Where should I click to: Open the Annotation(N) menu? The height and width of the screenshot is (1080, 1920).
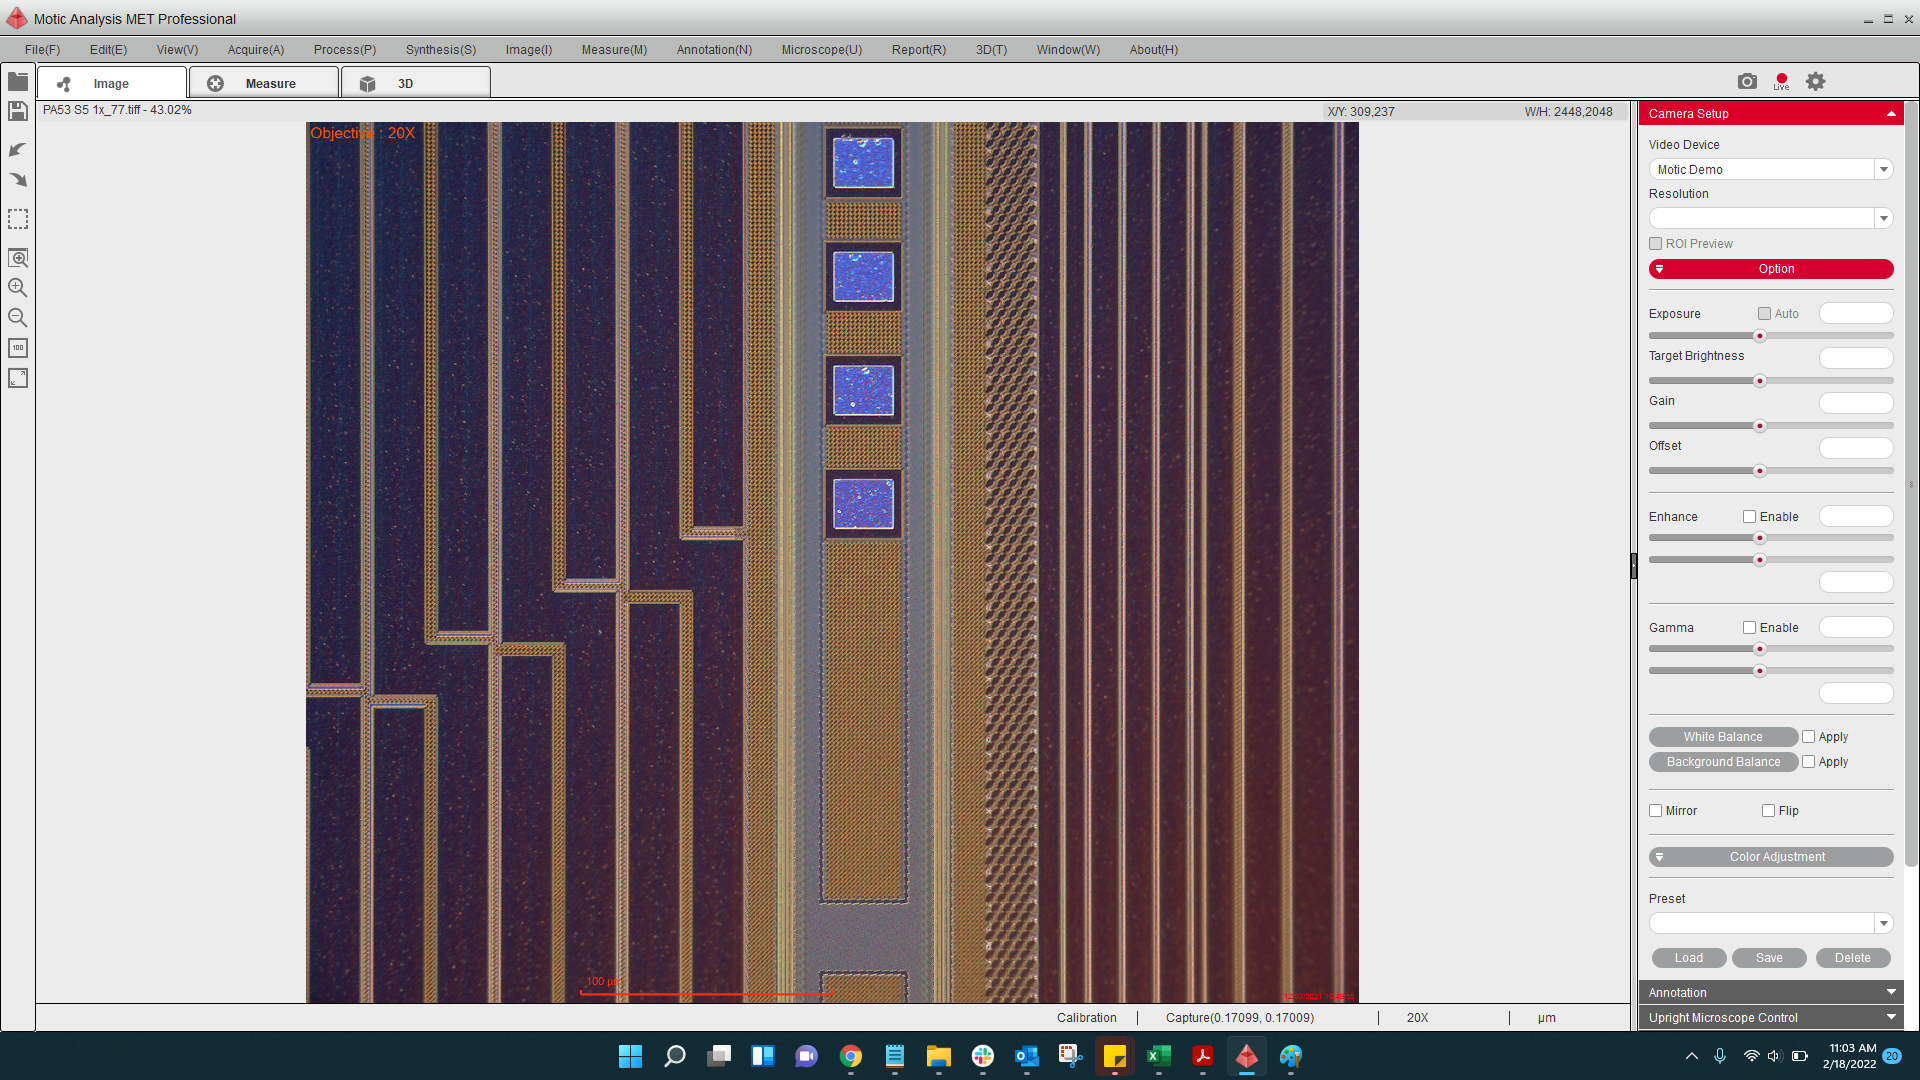click(714, 50)
